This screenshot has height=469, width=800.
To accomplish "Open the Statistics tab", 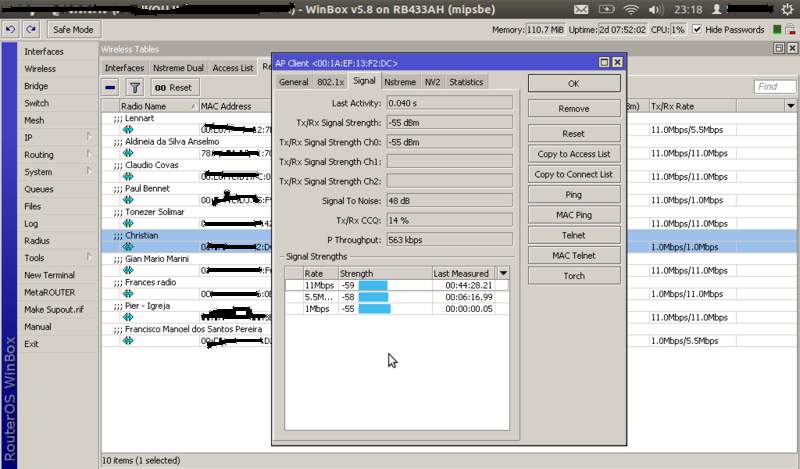I will [x=466, y=82].
